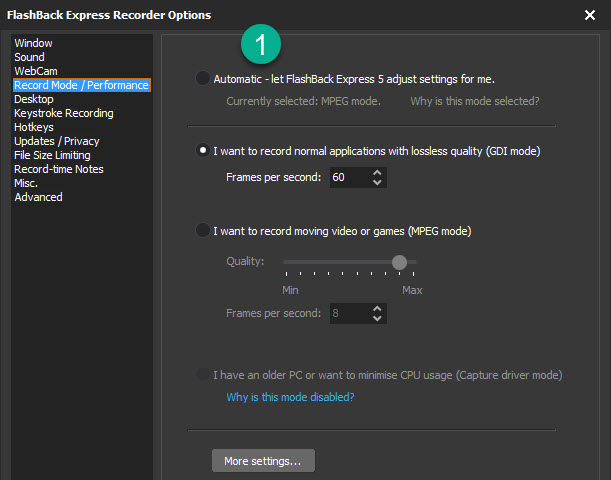611x480 pixels.
Task: Click the More settings button
Action: pyautogui.click(x=263, y=461)
